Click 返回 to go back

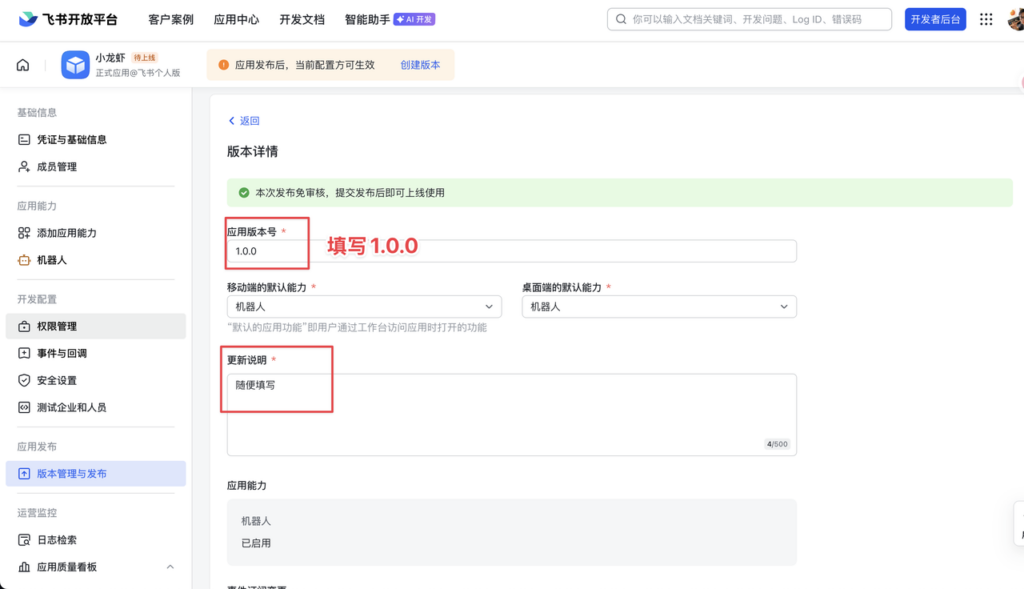[244, 121]
